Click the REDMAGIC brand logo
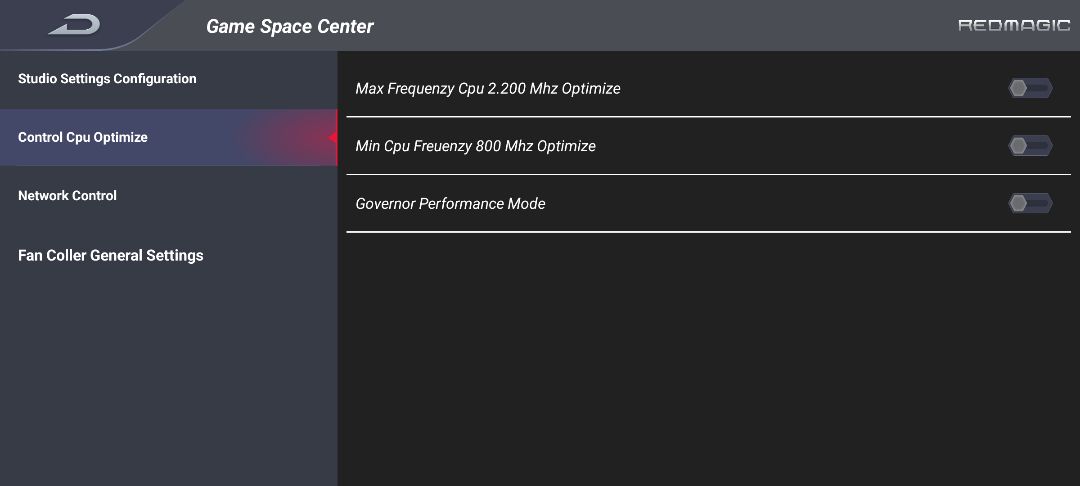 pos(1014,25)
